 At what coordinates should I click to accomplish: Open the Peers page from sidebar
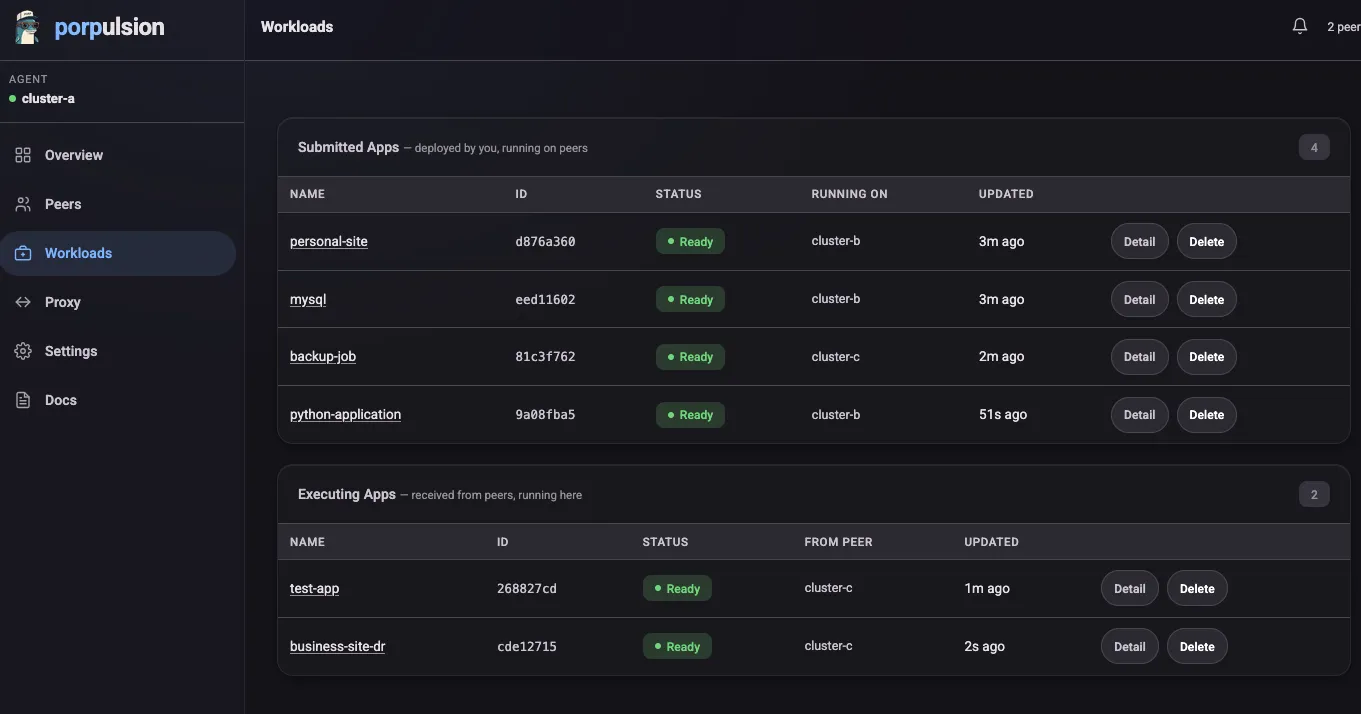tap(63, 204)
